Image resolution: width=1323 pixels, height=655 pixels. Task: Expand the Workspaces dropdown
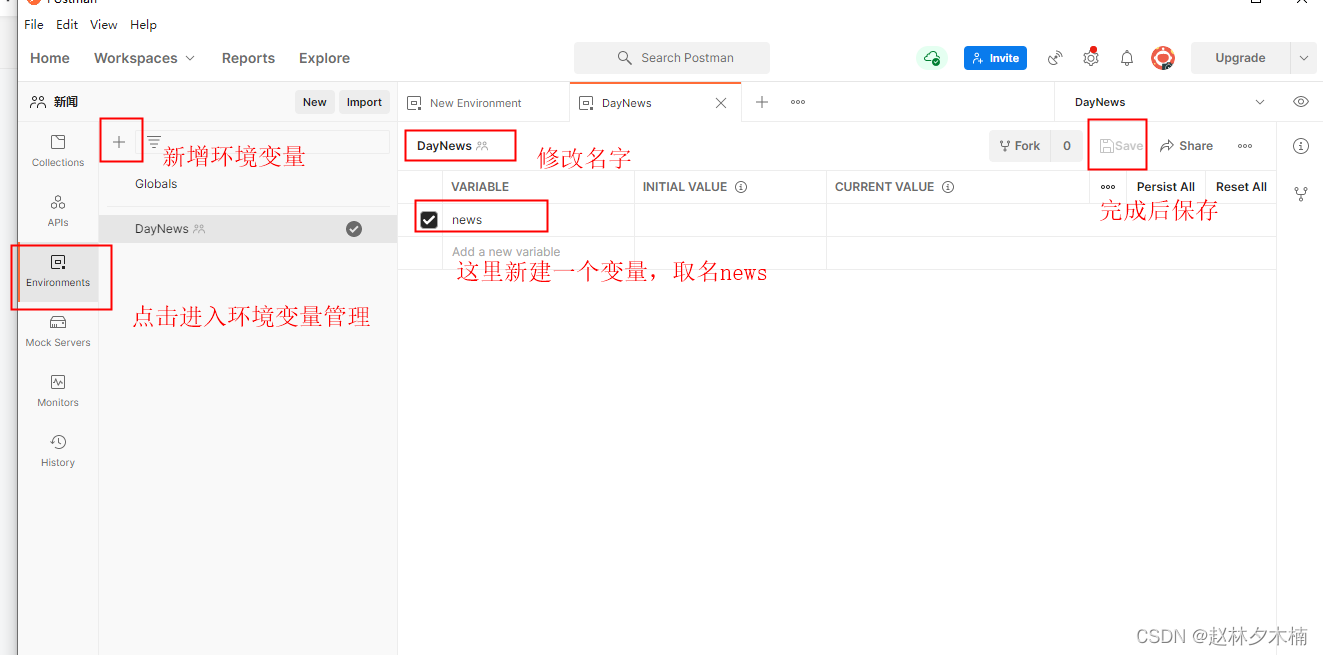[x=145, y=58]
